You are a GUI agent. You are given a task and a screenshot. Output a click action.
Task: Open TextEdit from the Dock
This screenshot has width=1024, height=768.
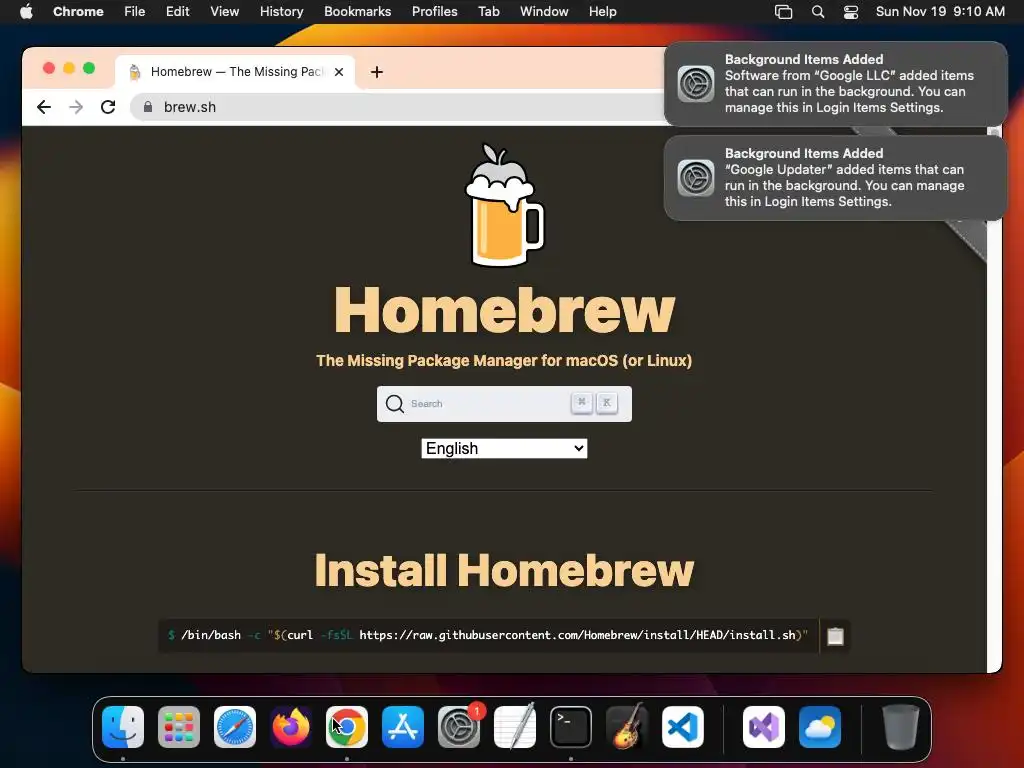[x=515, y=727]
